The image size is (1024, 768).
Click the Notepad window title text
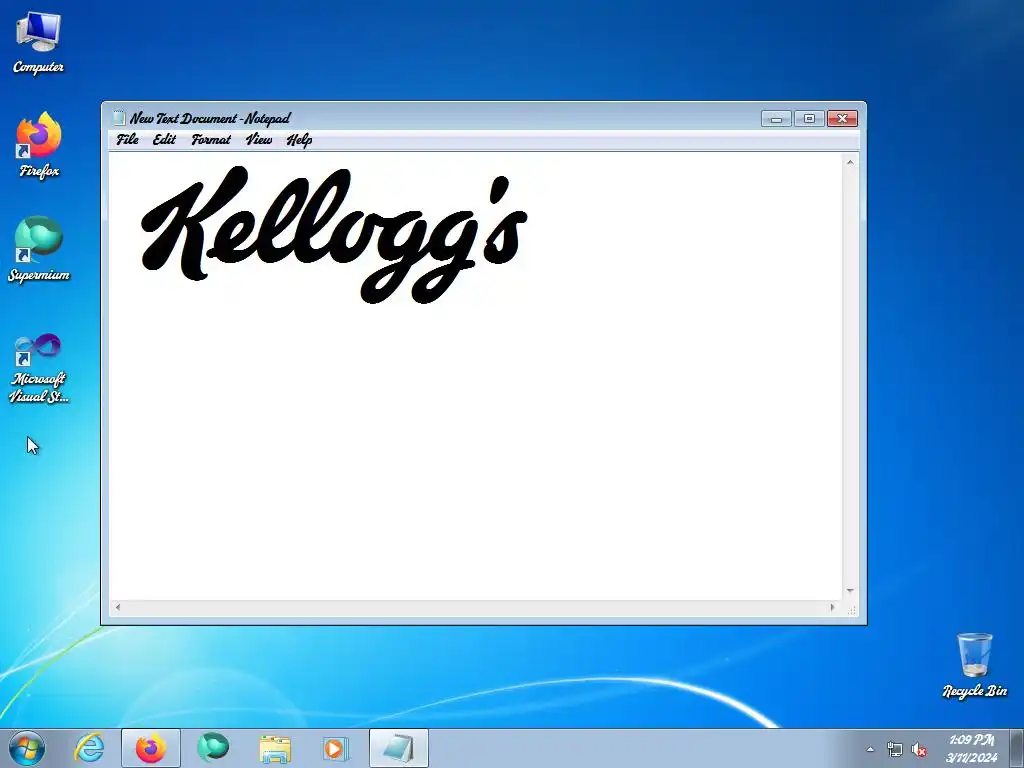tap(210, 118)
